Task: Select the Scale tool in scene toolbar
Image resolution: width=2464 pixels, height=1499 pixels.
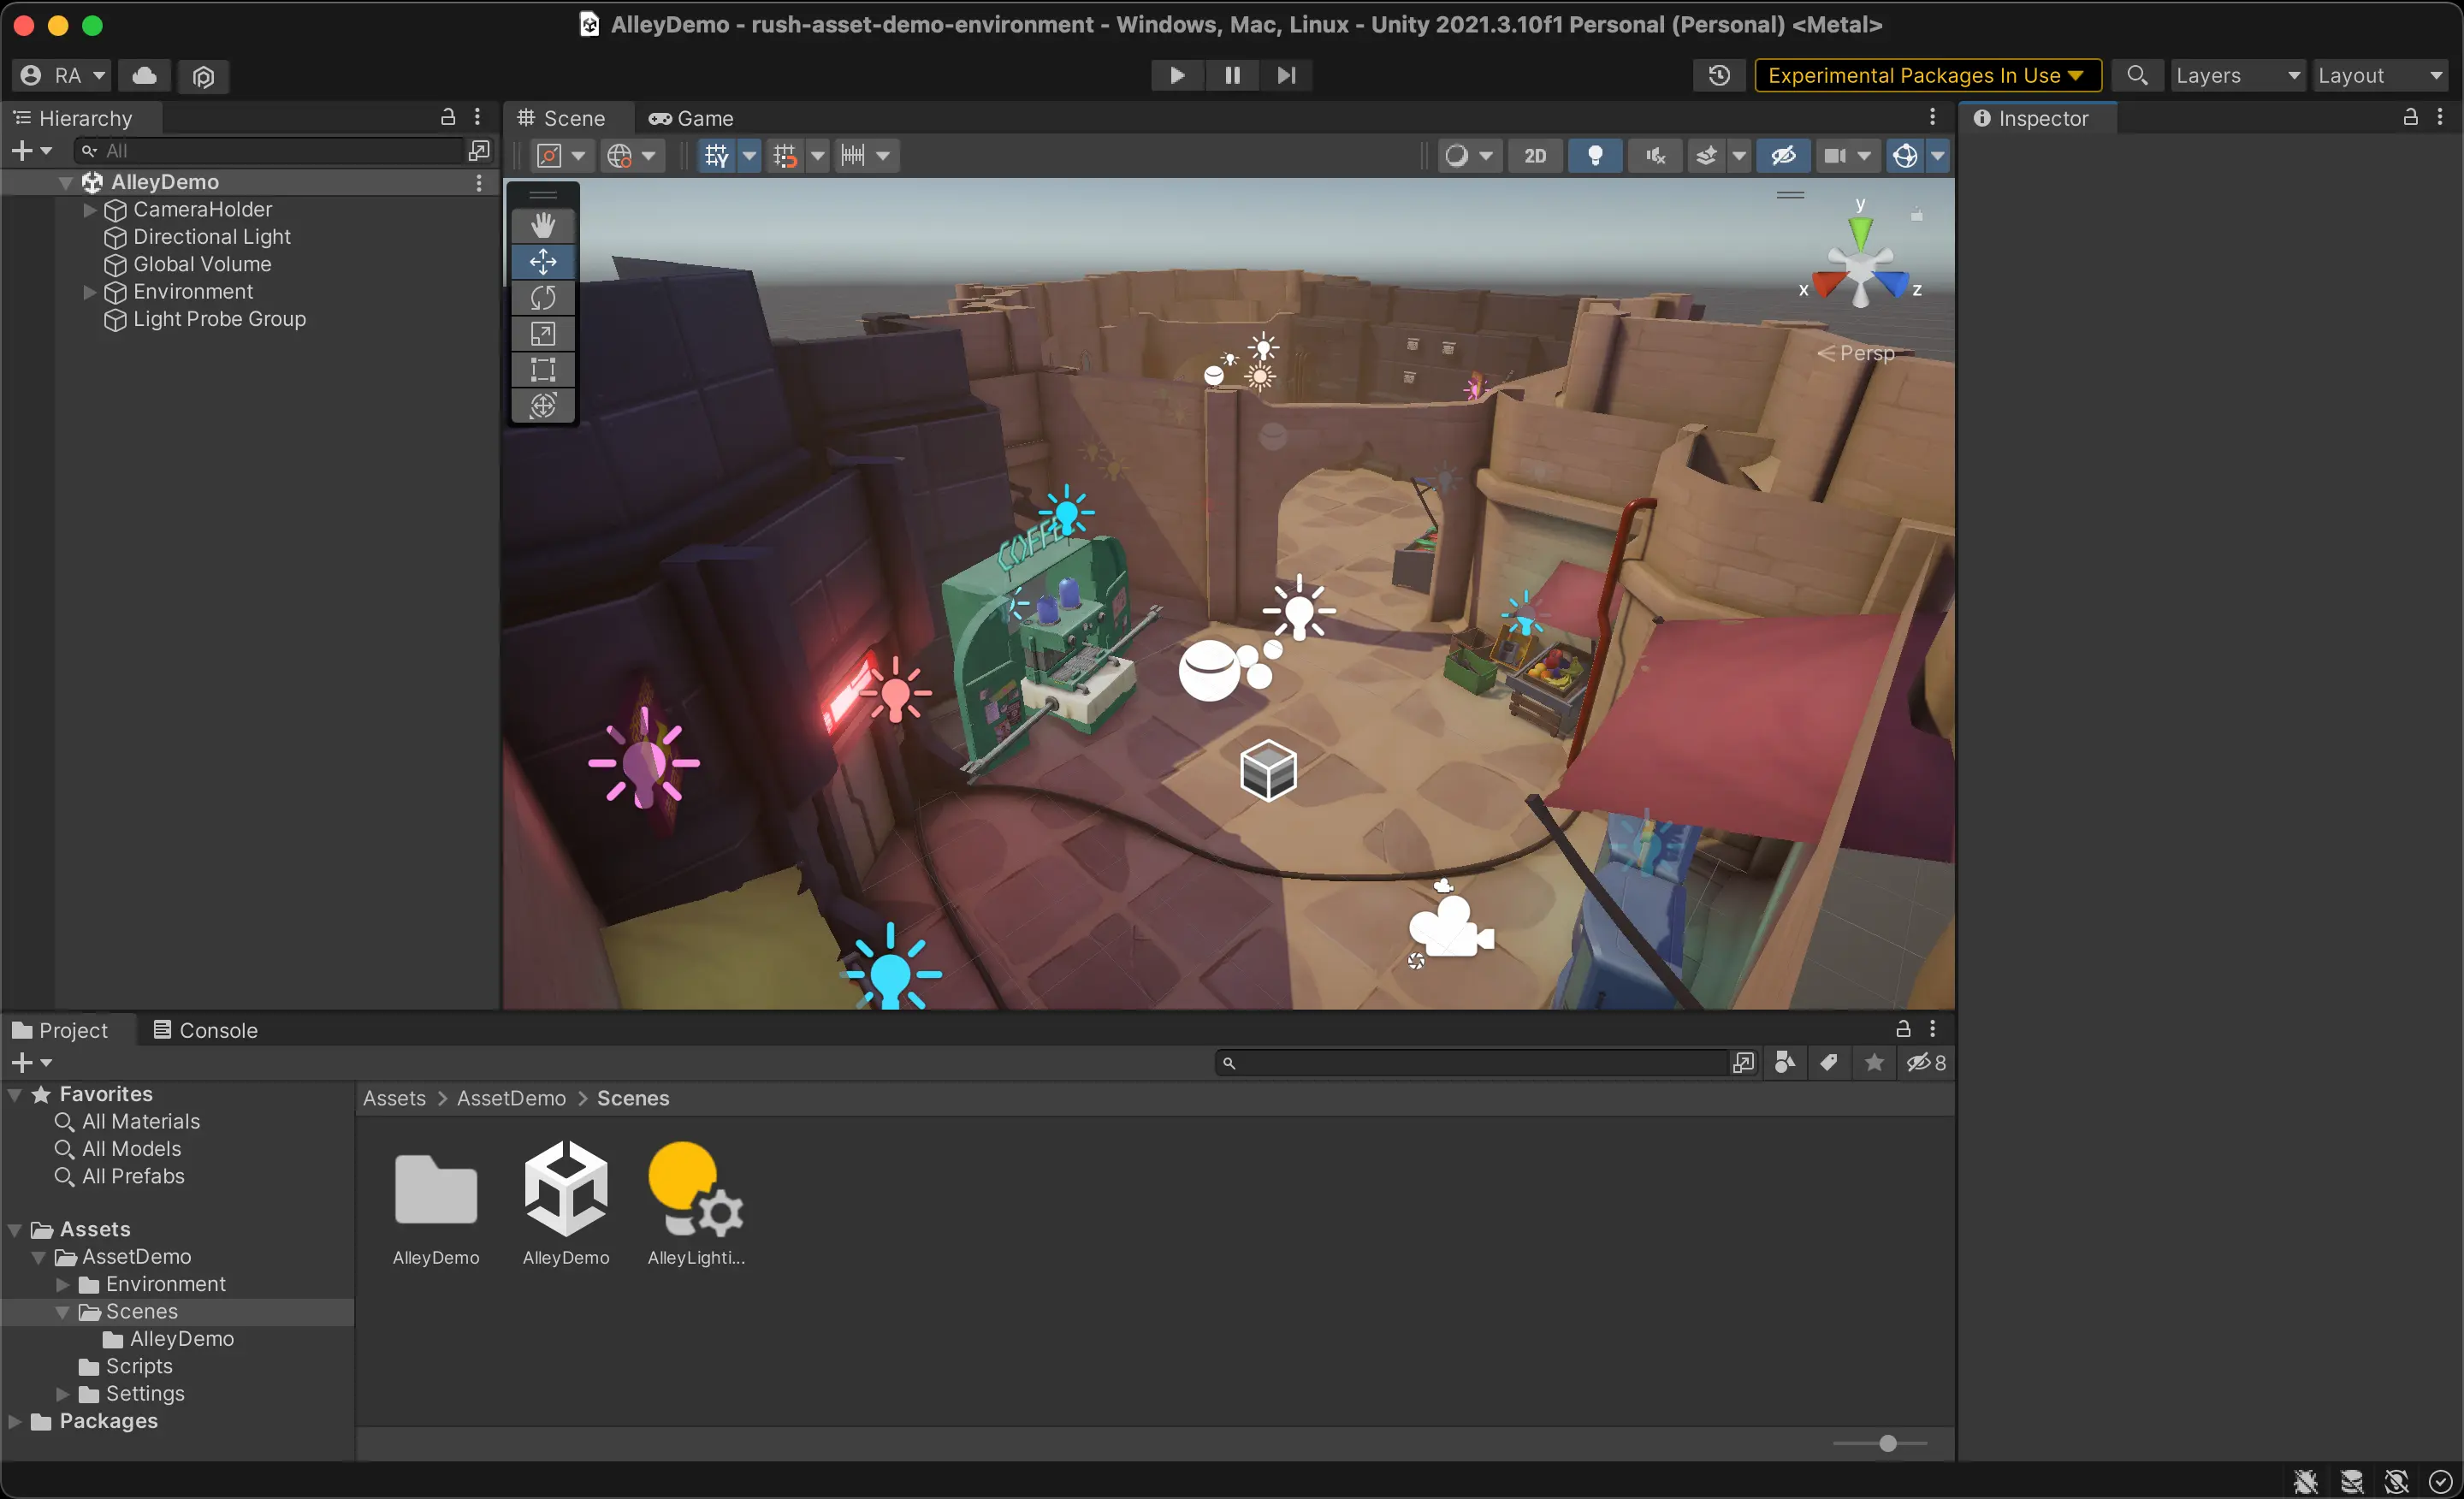Action: [x=546, y=335]
